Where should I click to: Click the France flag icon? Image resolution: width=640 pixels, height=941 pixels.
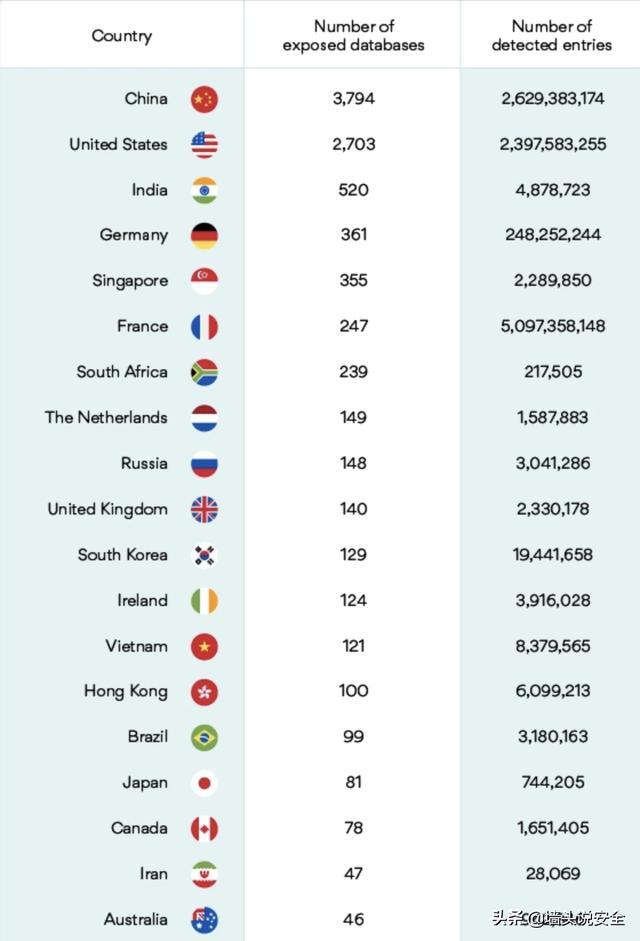[x=204, y=327]
